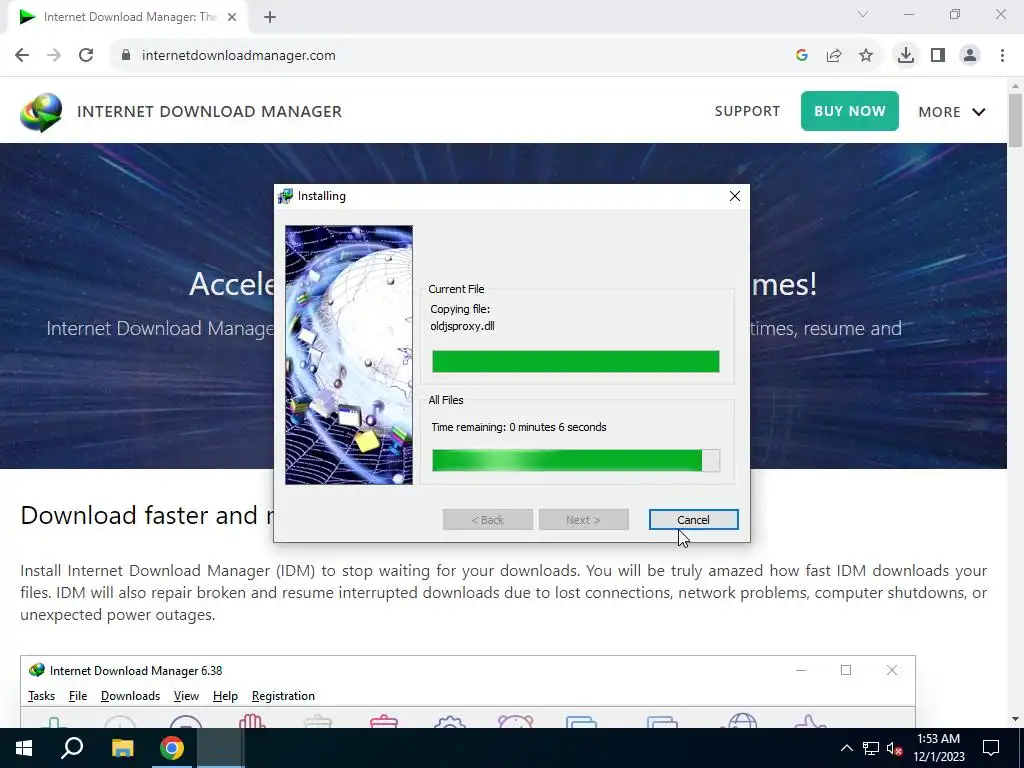Open File menu in IDM screenshot

click(78, 696)
